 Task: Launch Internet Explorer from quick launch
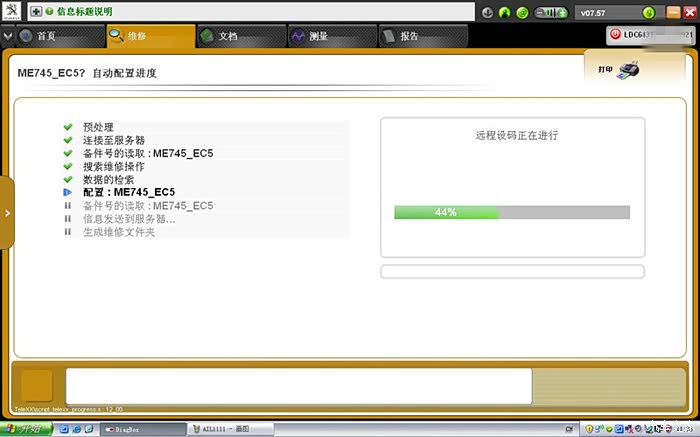(76, 429)
